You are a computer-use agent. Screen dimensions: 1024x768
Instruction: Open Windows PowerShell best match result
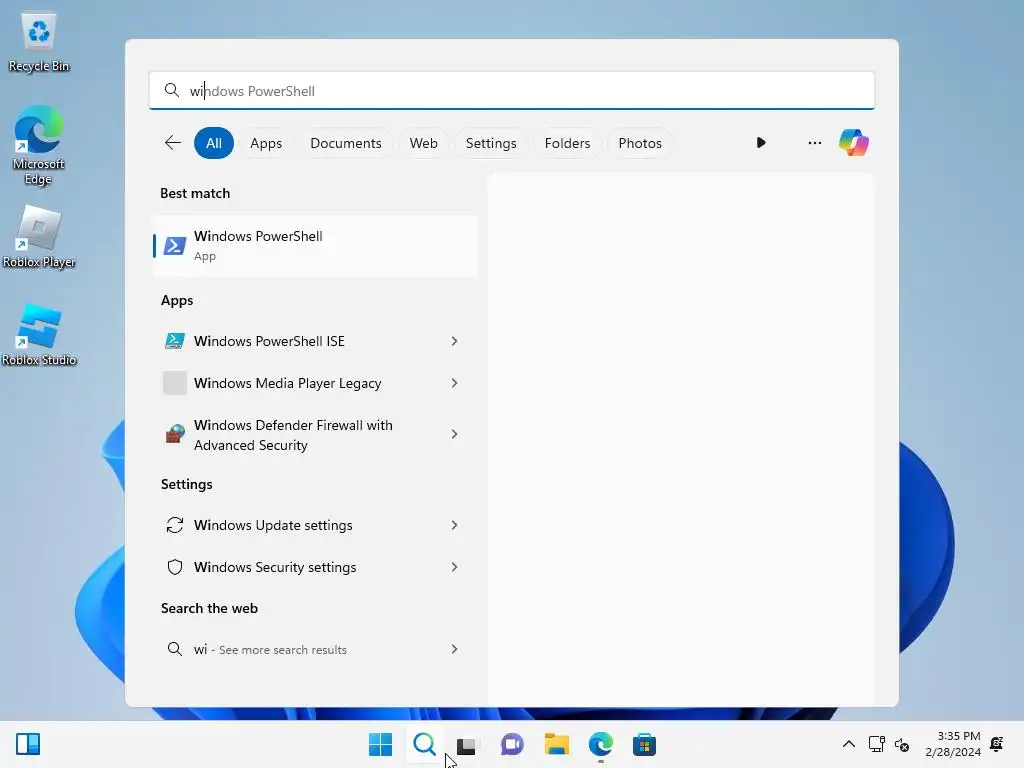coord(315,246)
